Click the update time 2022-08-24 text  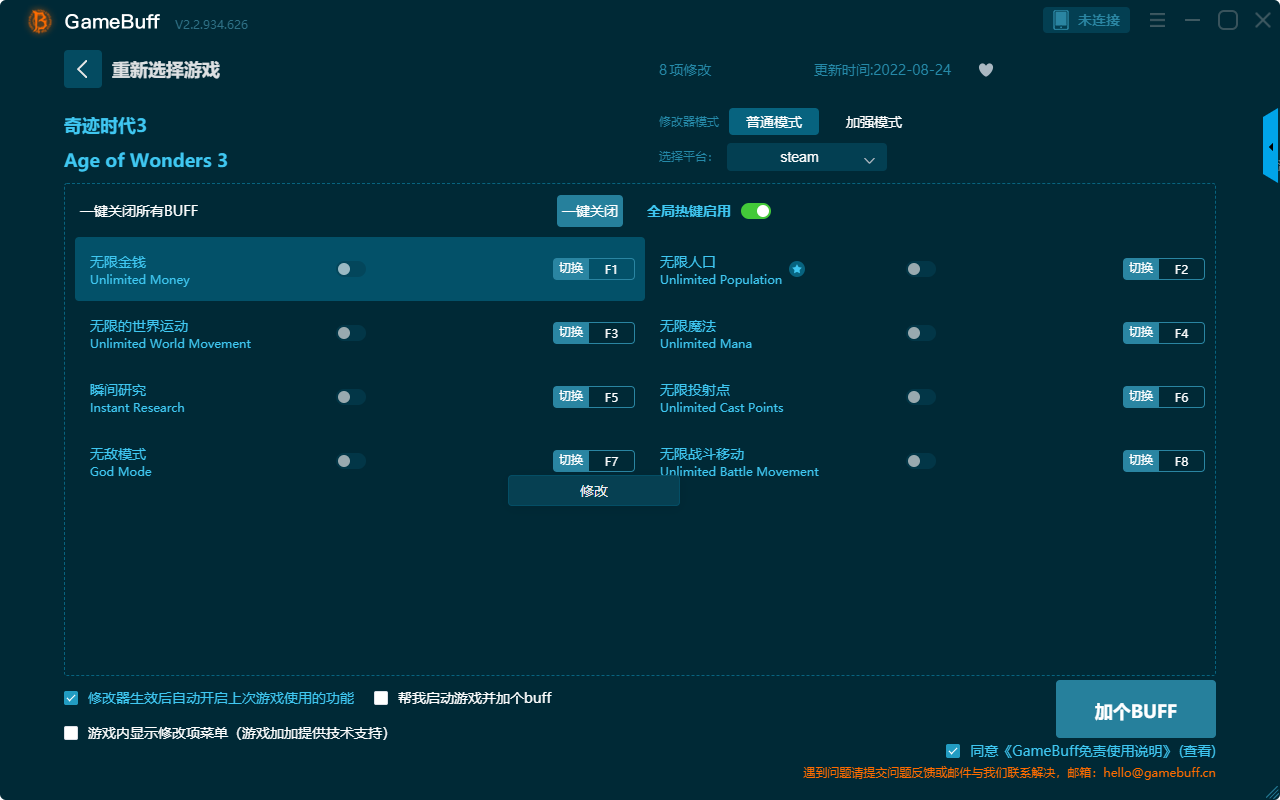[x=883, y=70]
